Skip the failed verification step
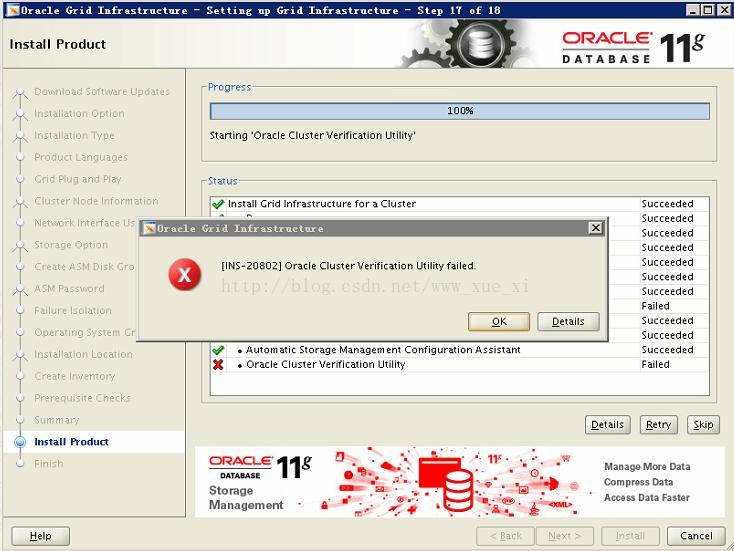 pyautogui.click(x=703, y=425)
